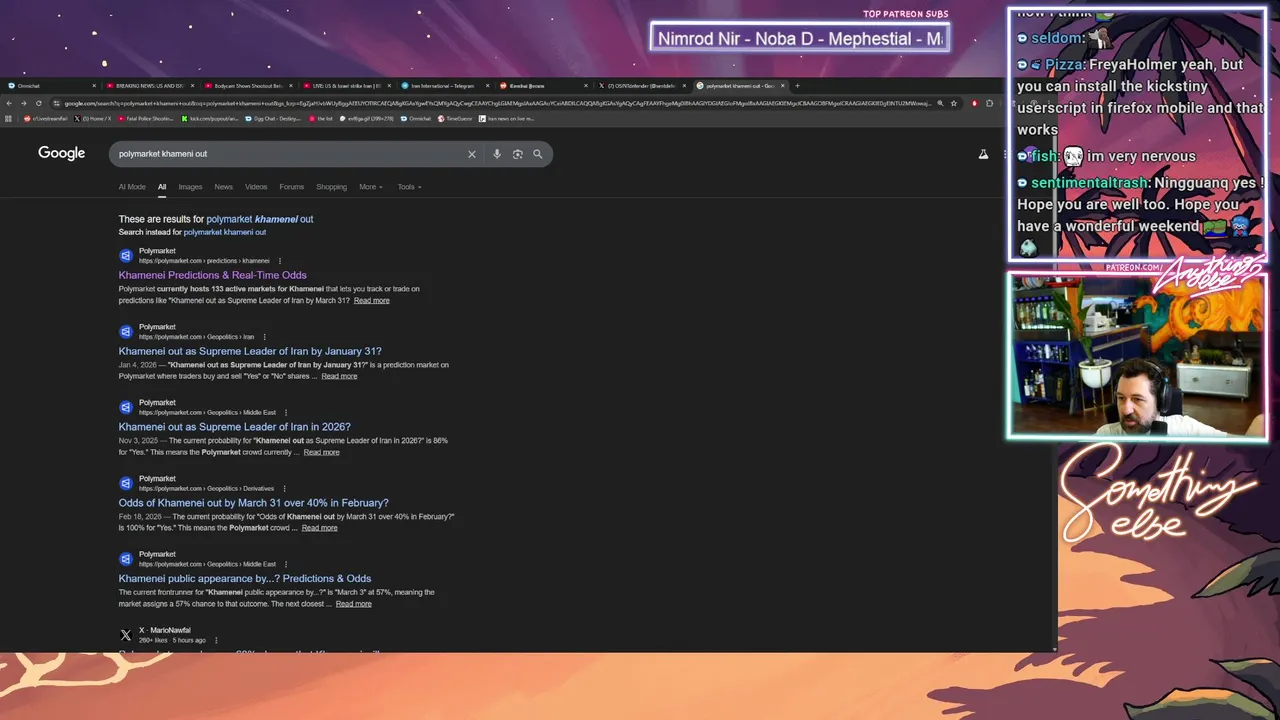This screenshot has height=720, width=1280.
Task: Open the zoom magnifier icon in address bar
Action: click(x=940, y=103)
